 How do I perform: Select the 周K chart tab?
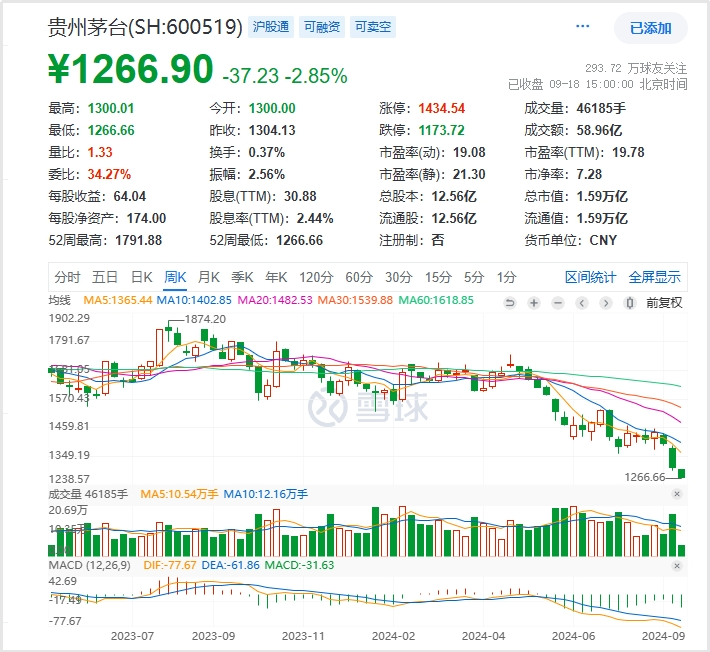[175, 277]
